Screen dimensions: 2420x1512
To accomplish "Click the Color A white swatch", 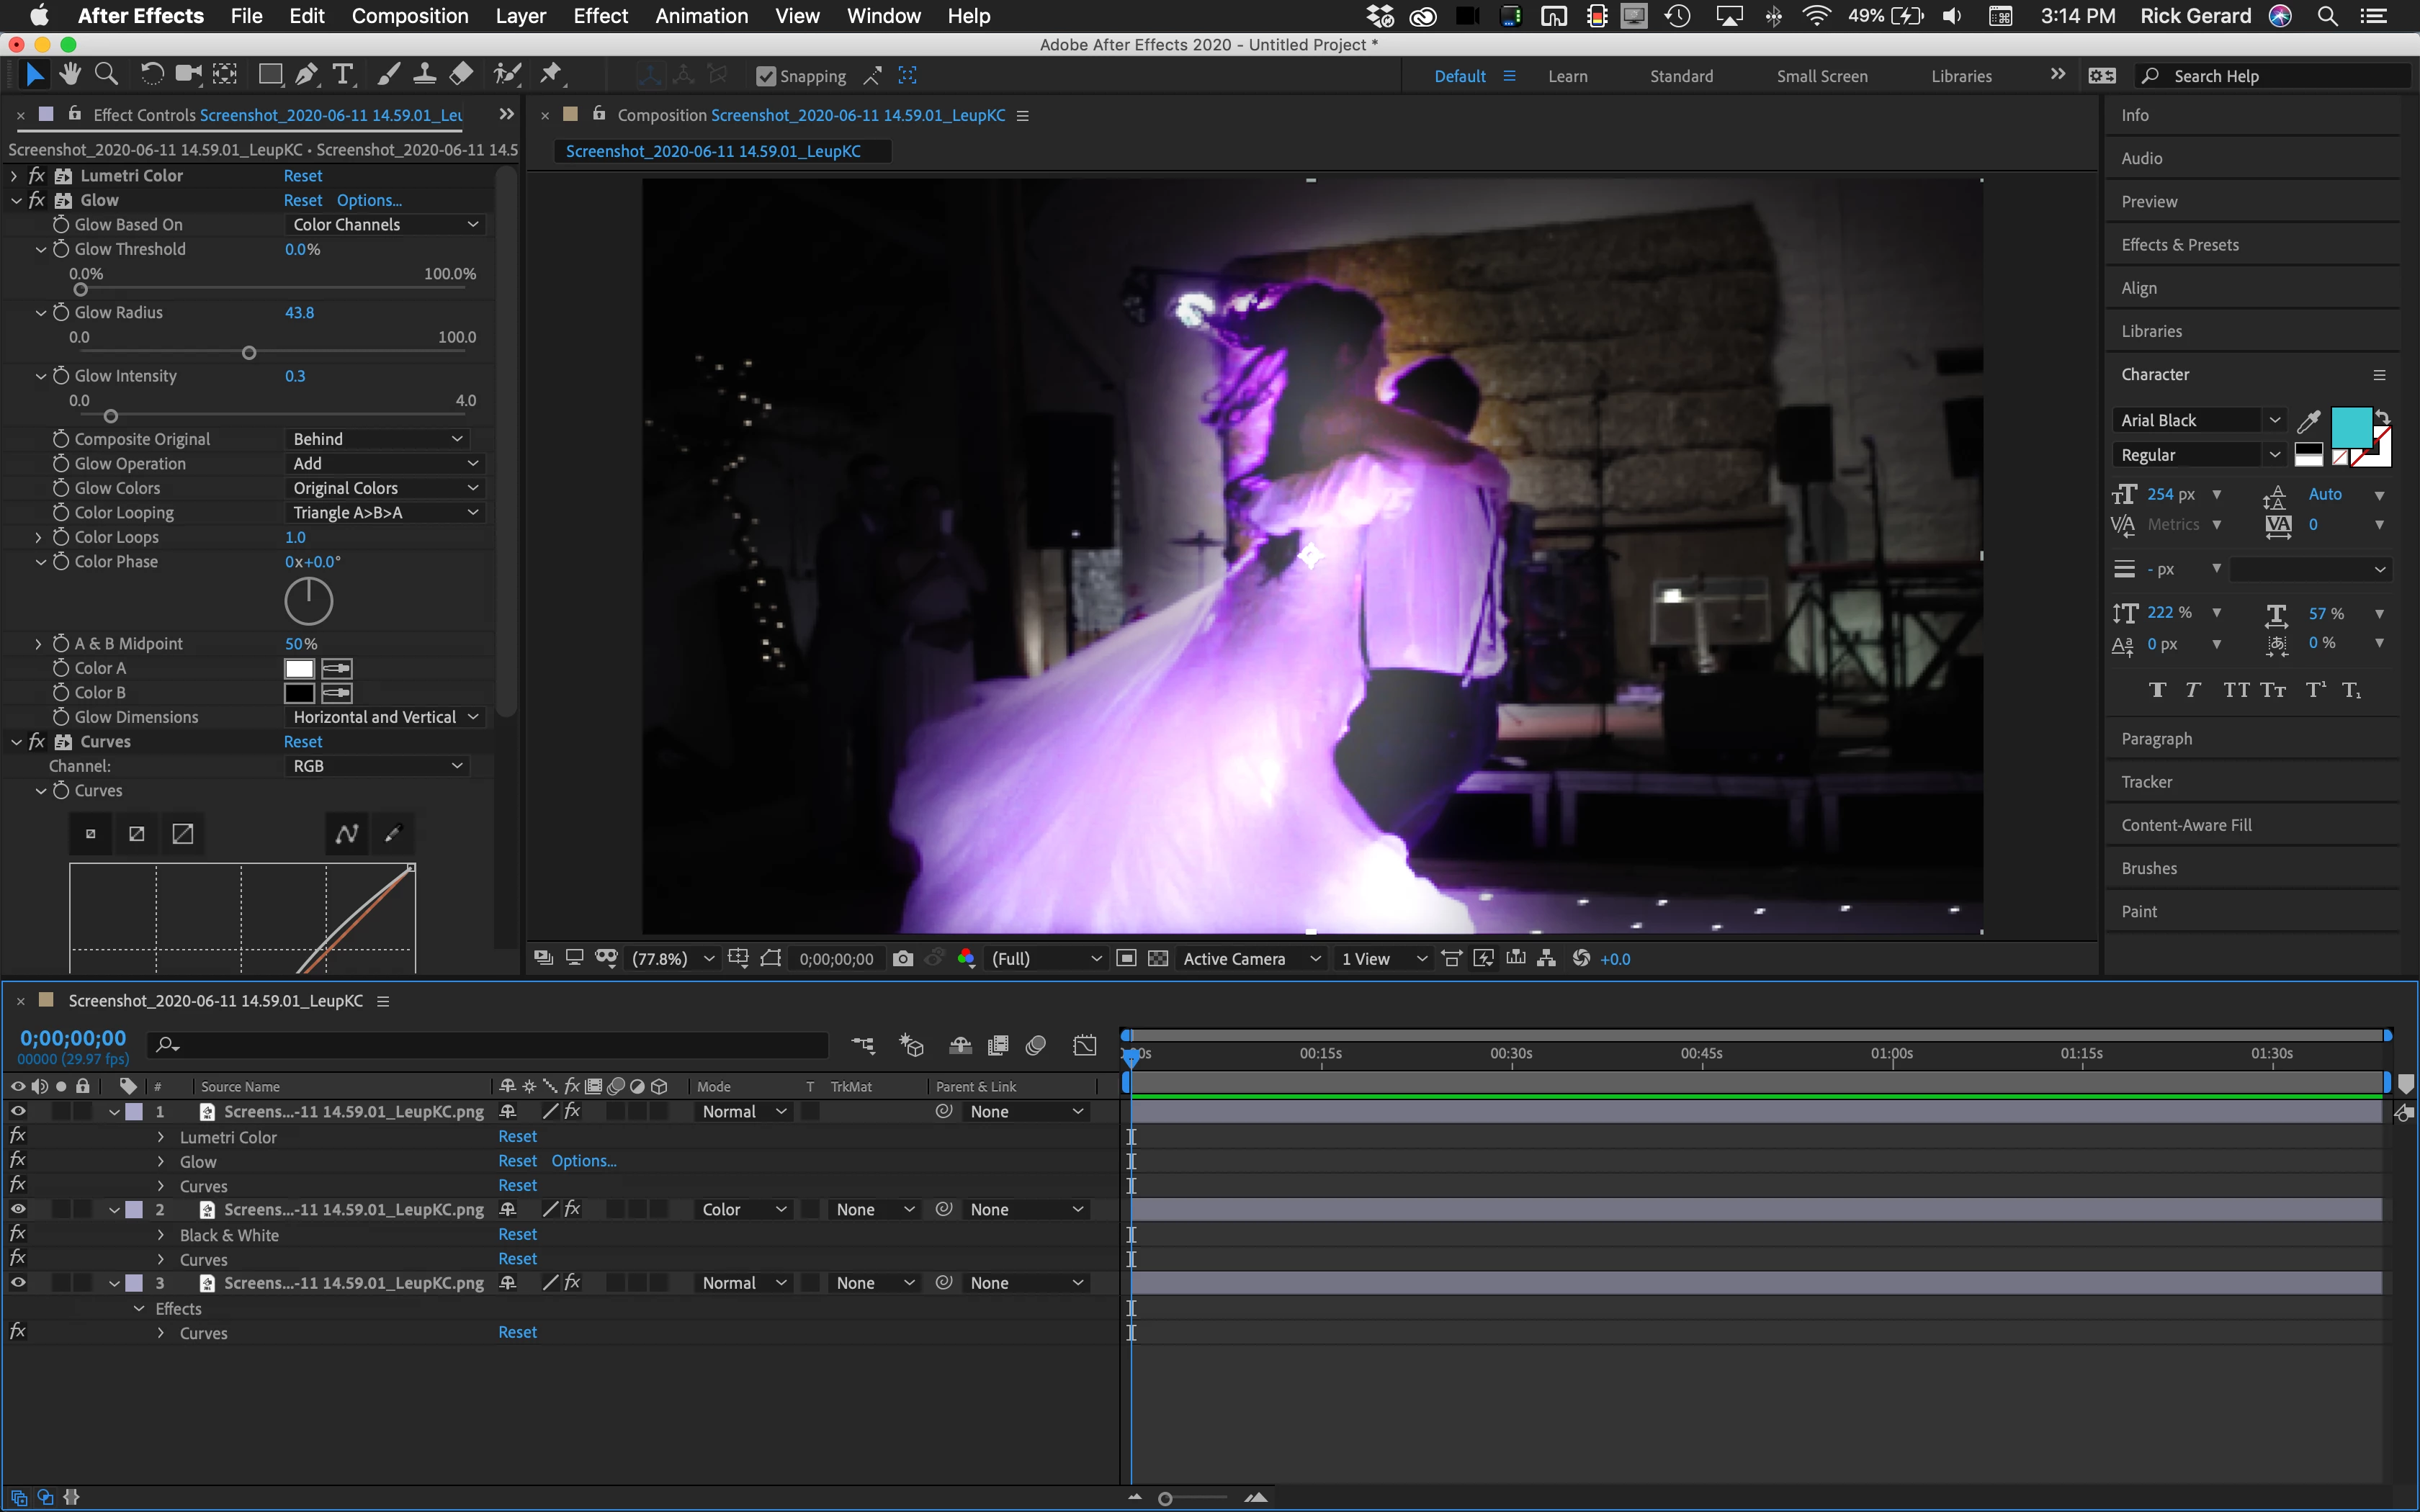I will click(x=299, y=668).
